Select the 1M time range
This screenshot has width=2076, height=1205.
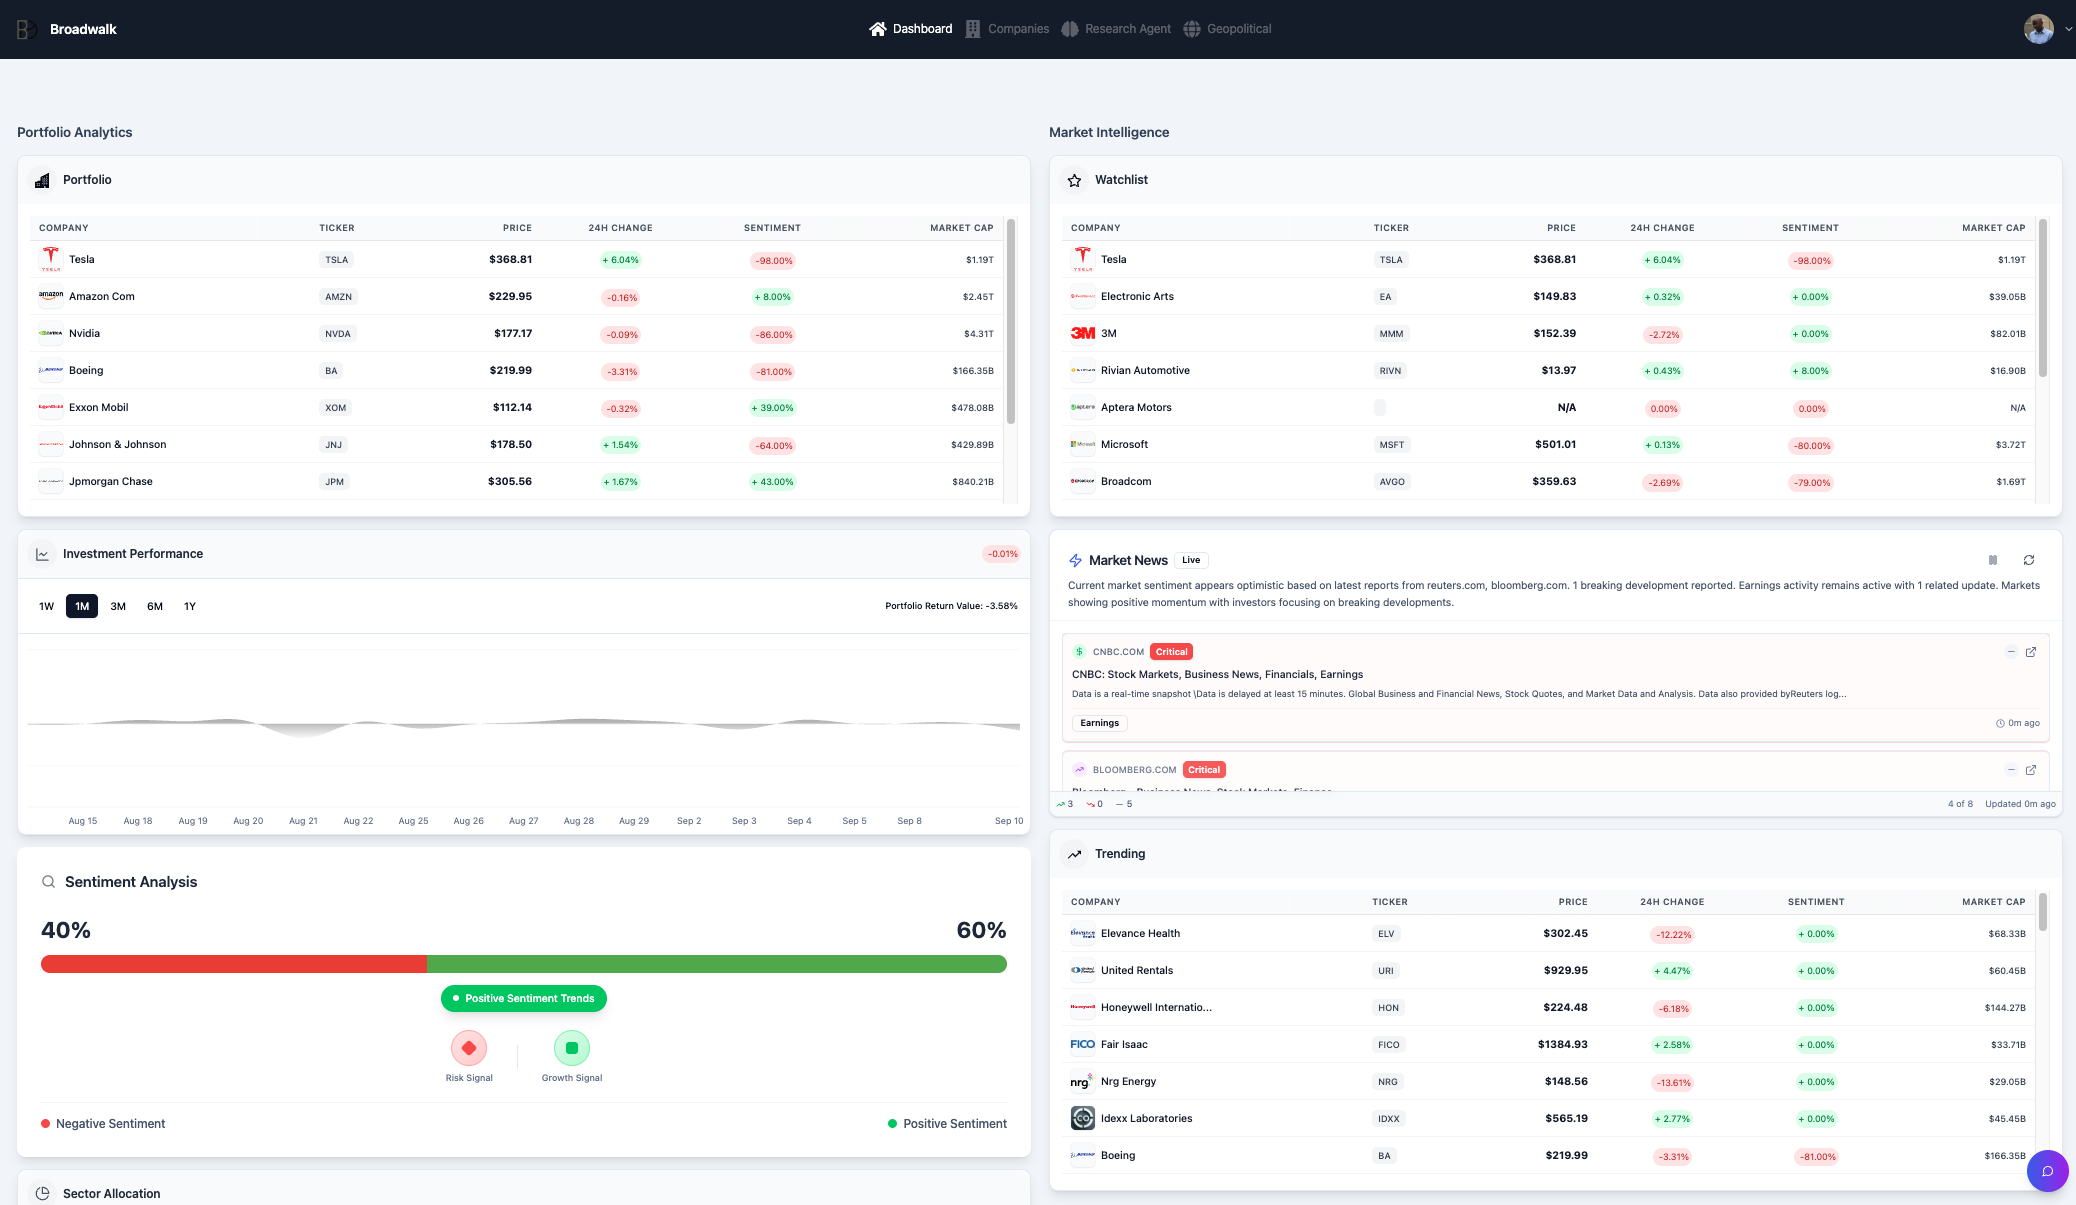pyautogui.click(x=82, y=606)
